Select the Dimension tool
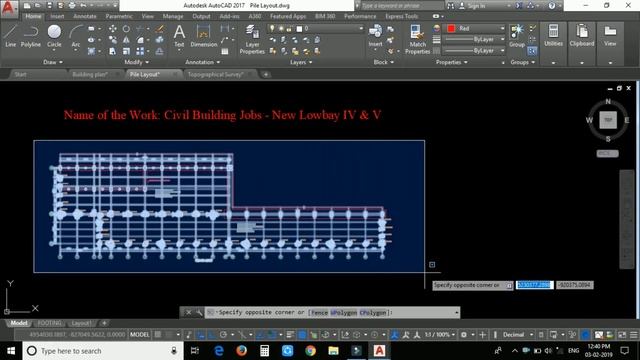The width and height of the screenshot is (640, 360). [203, 36]
